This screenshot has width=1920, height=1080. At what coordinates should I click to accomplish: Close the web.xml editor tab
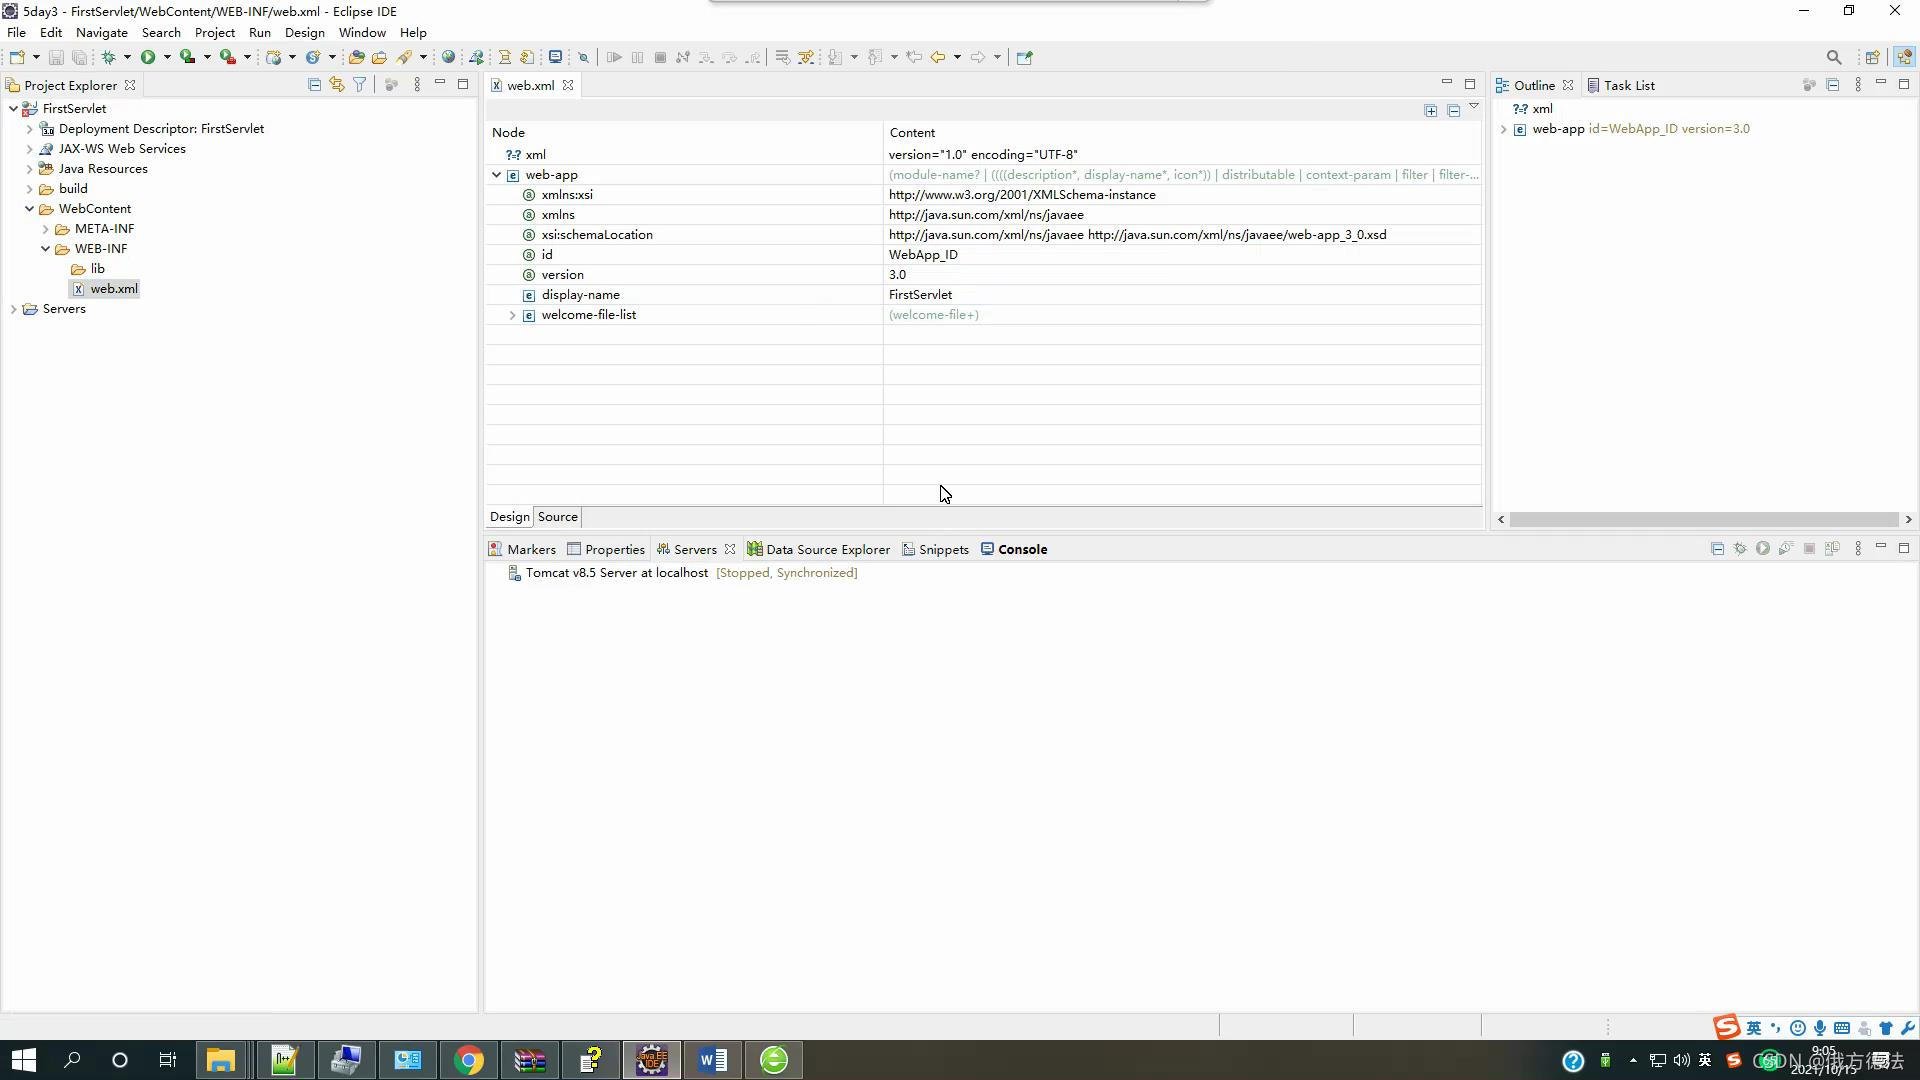[x=567, y=85]
